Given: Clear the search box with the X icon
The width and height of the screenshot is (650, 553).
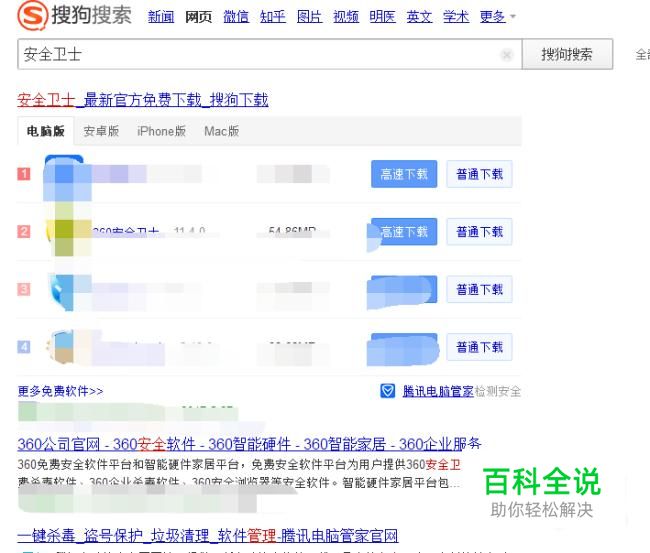Looking at the screenshot, I should point(506,54).
